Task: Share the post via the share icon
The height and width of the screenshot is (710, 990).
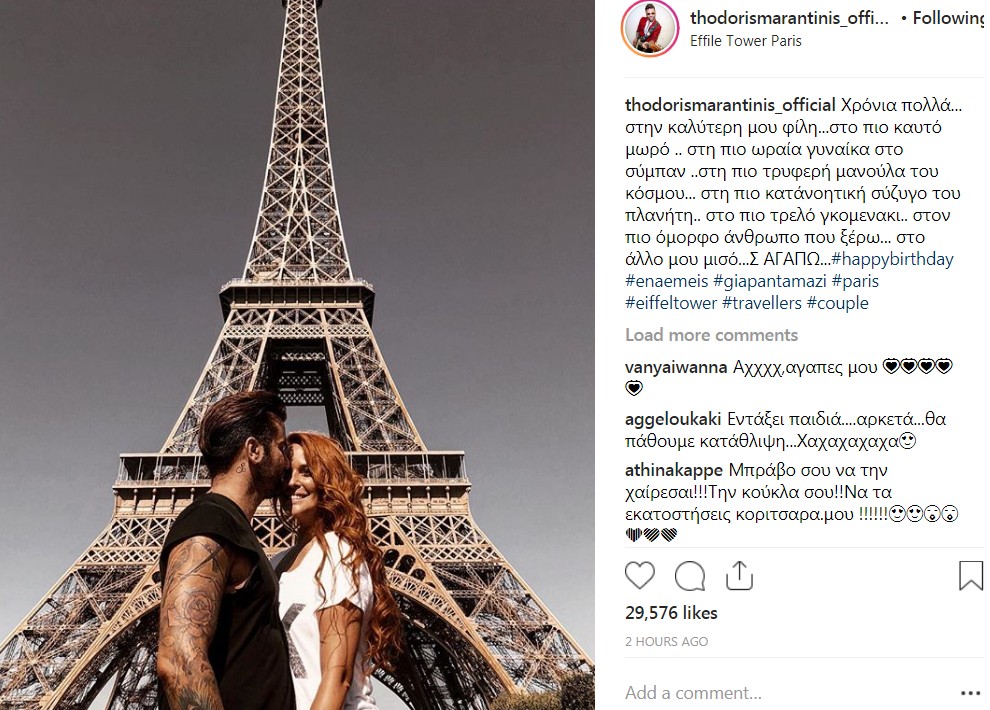Action: [x=739, y=575]
